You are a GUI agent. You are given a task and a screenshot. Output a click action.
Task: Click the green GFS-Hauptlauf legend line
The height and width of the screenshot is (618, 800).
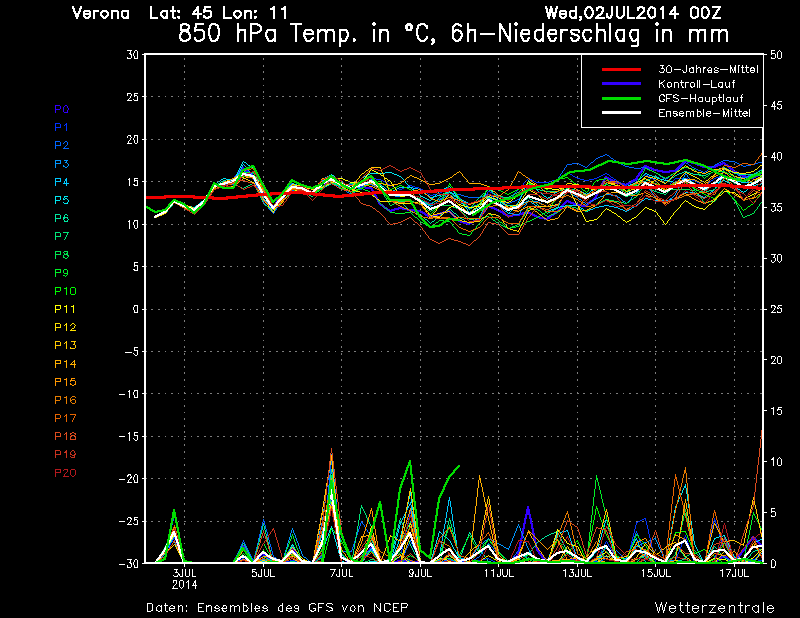pyautogui.click(x=621, y=98)
